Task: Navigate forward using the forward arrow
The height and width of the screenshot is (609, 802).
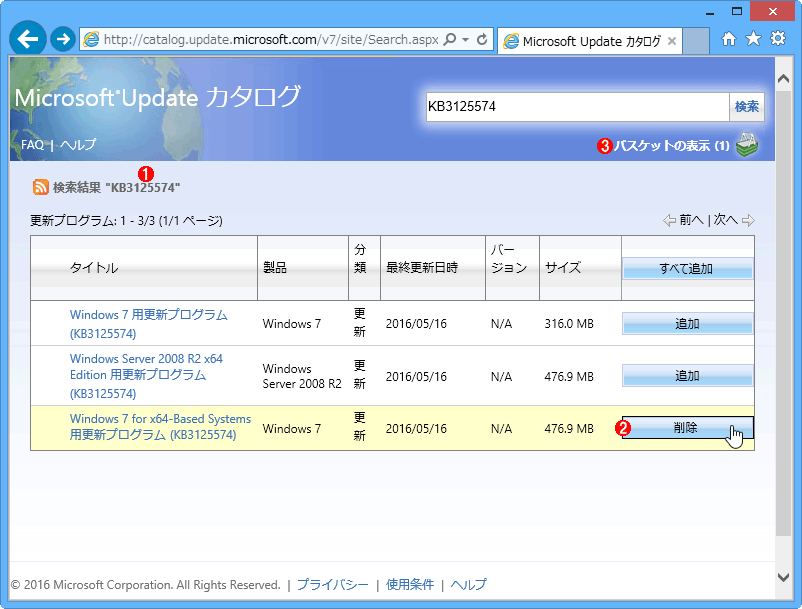Action: 61,38
